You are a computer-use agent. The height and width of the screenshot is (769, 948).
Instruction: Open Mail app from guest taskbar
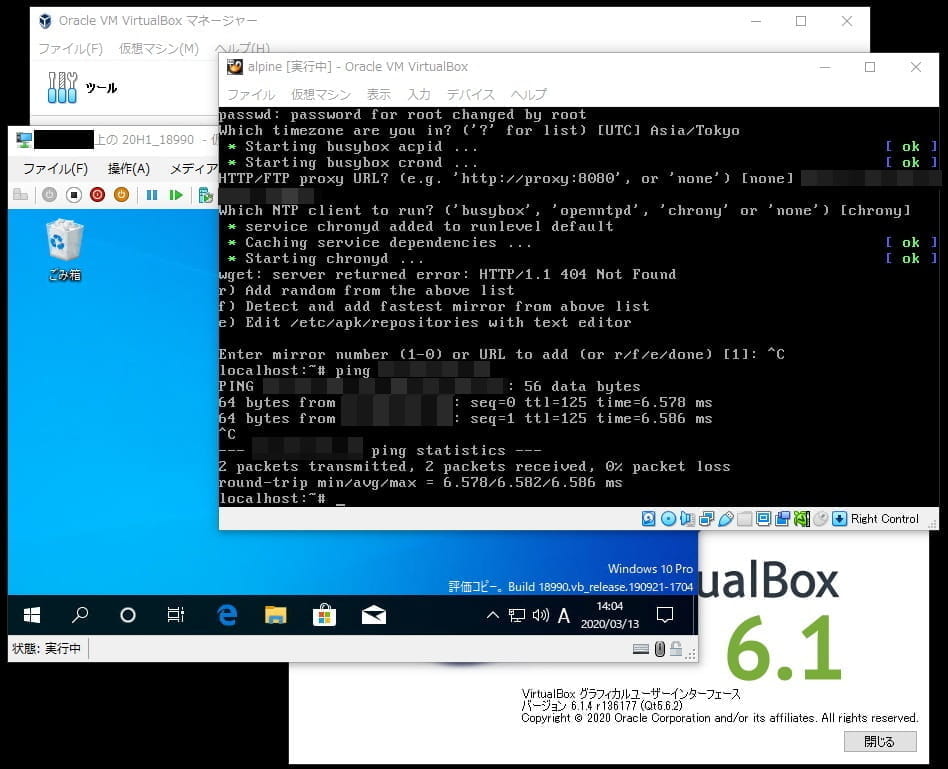click(x=374, y=615)
